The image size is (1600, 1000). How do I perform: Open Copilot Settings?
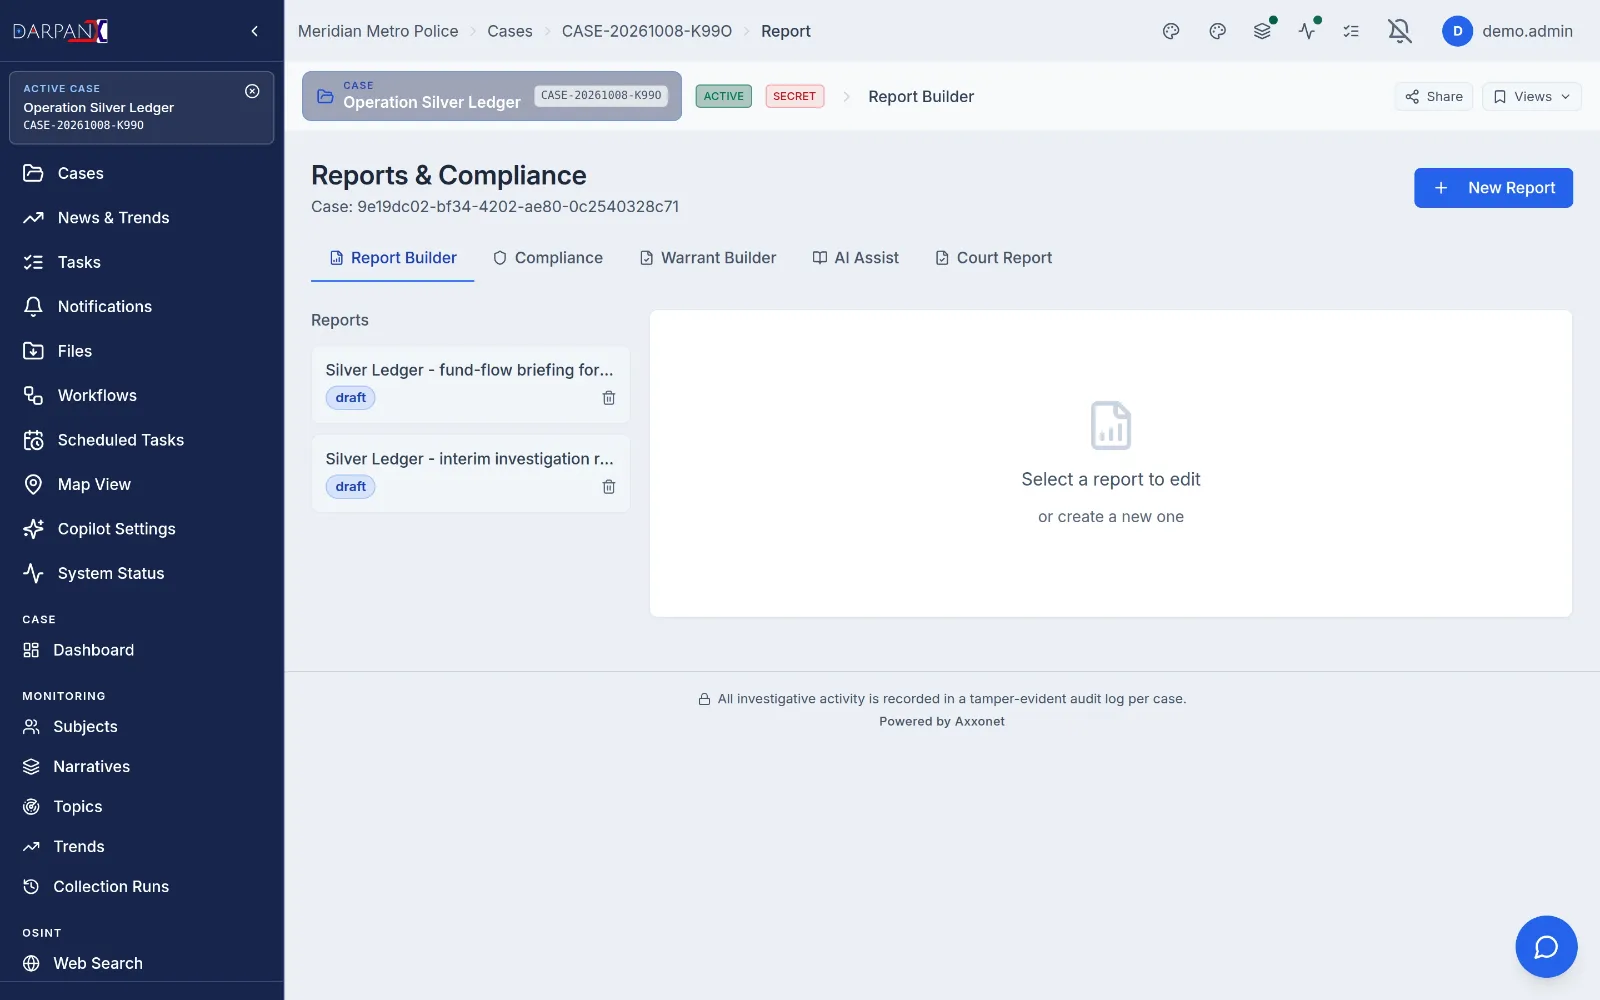point(142,529)
